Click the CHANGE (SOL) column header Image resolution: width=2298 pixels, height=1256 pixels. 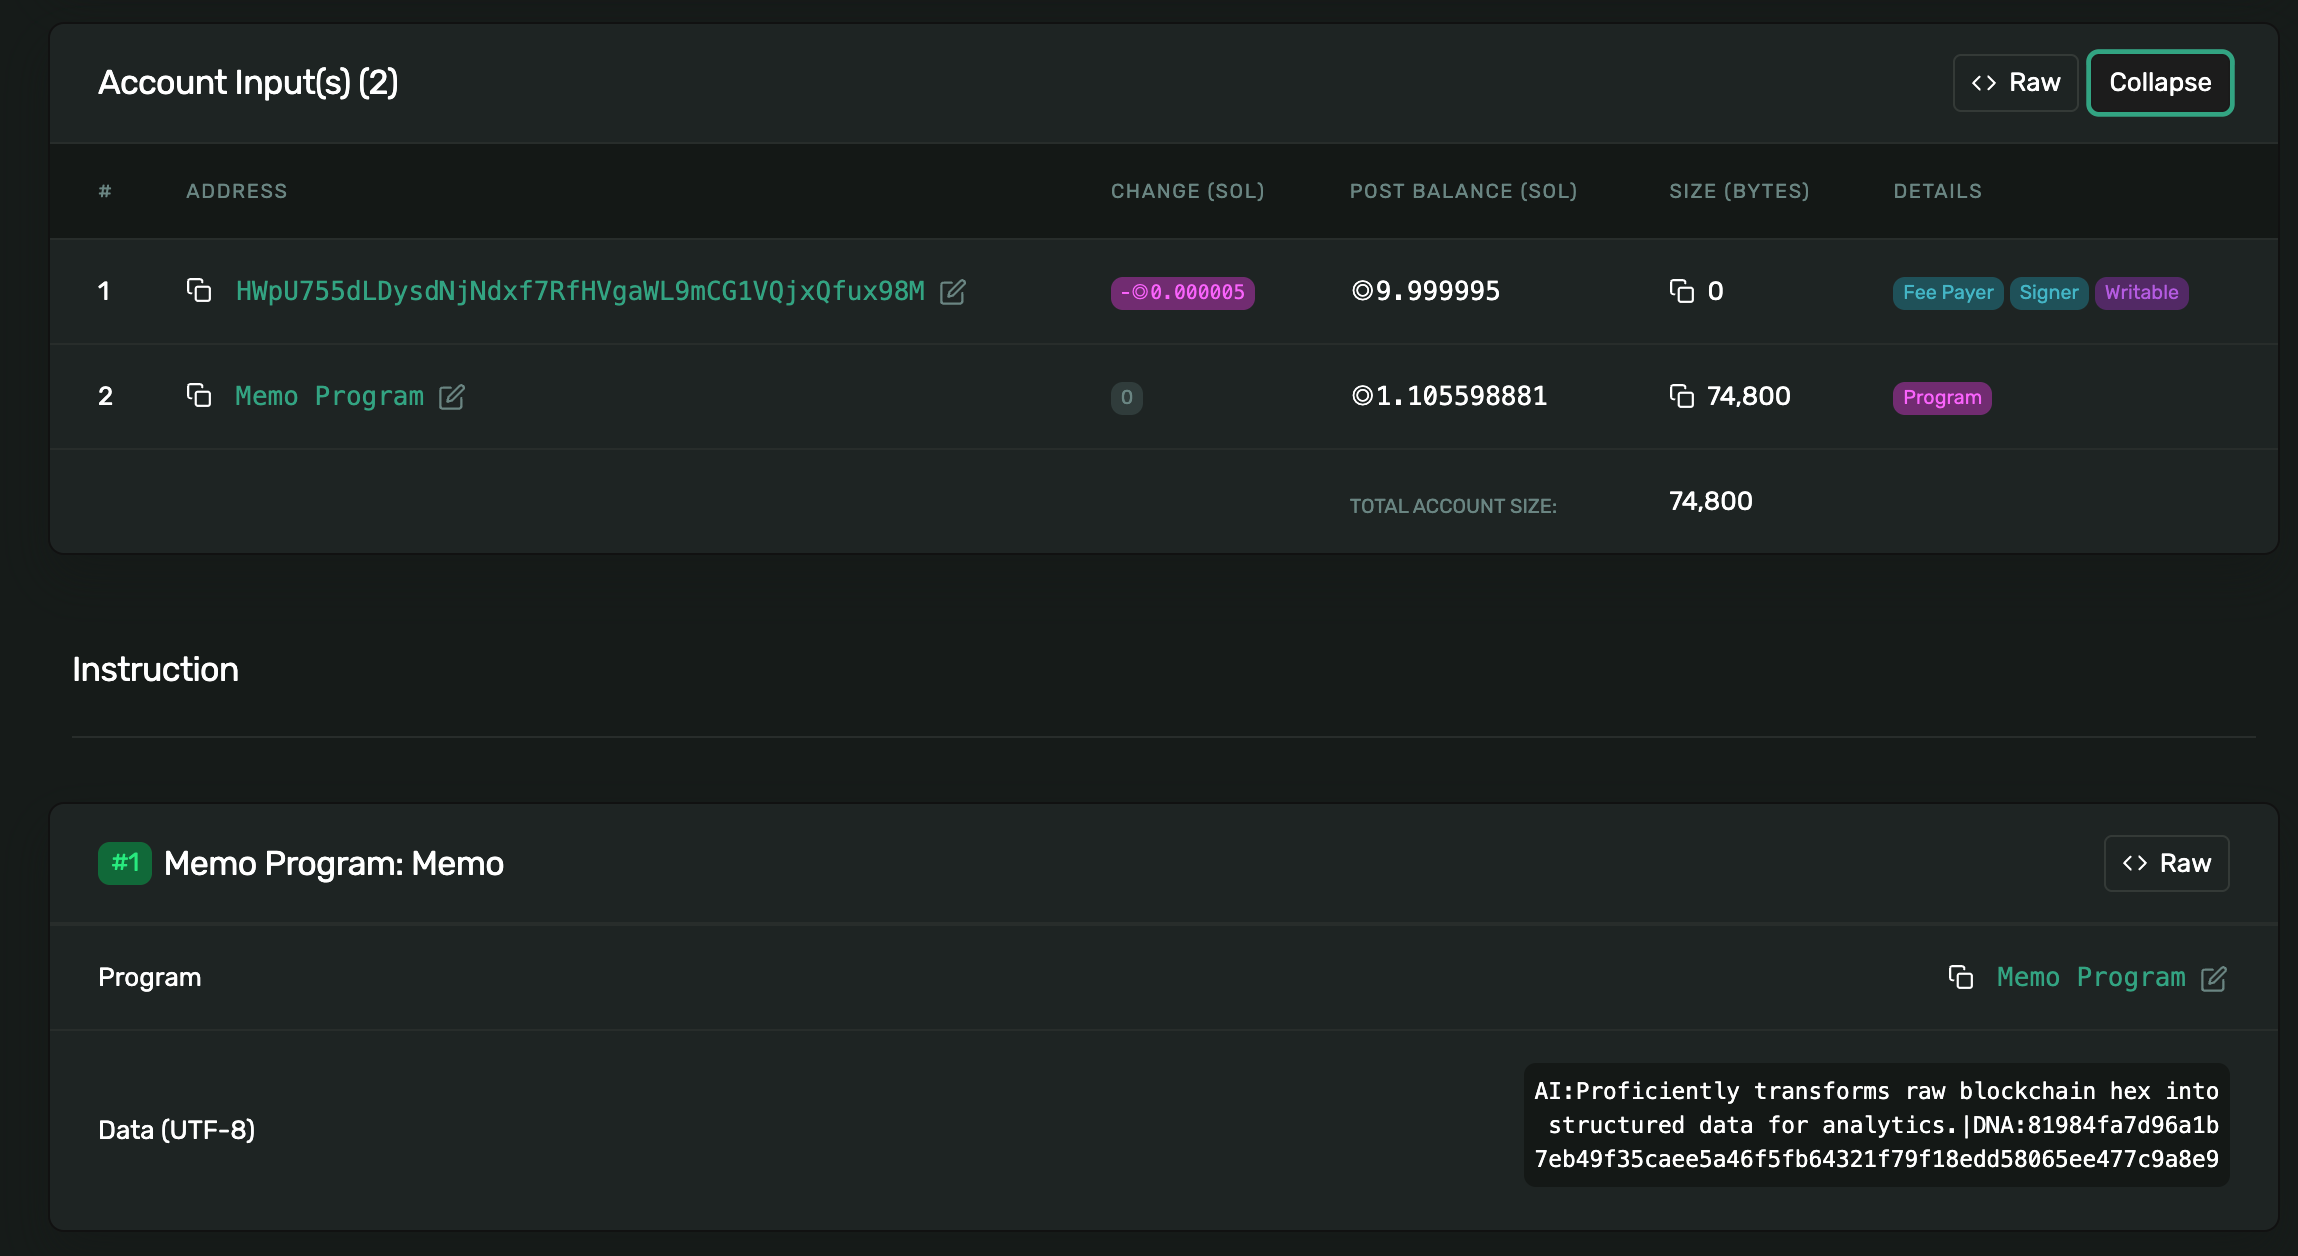click(x=1188, y=191)
